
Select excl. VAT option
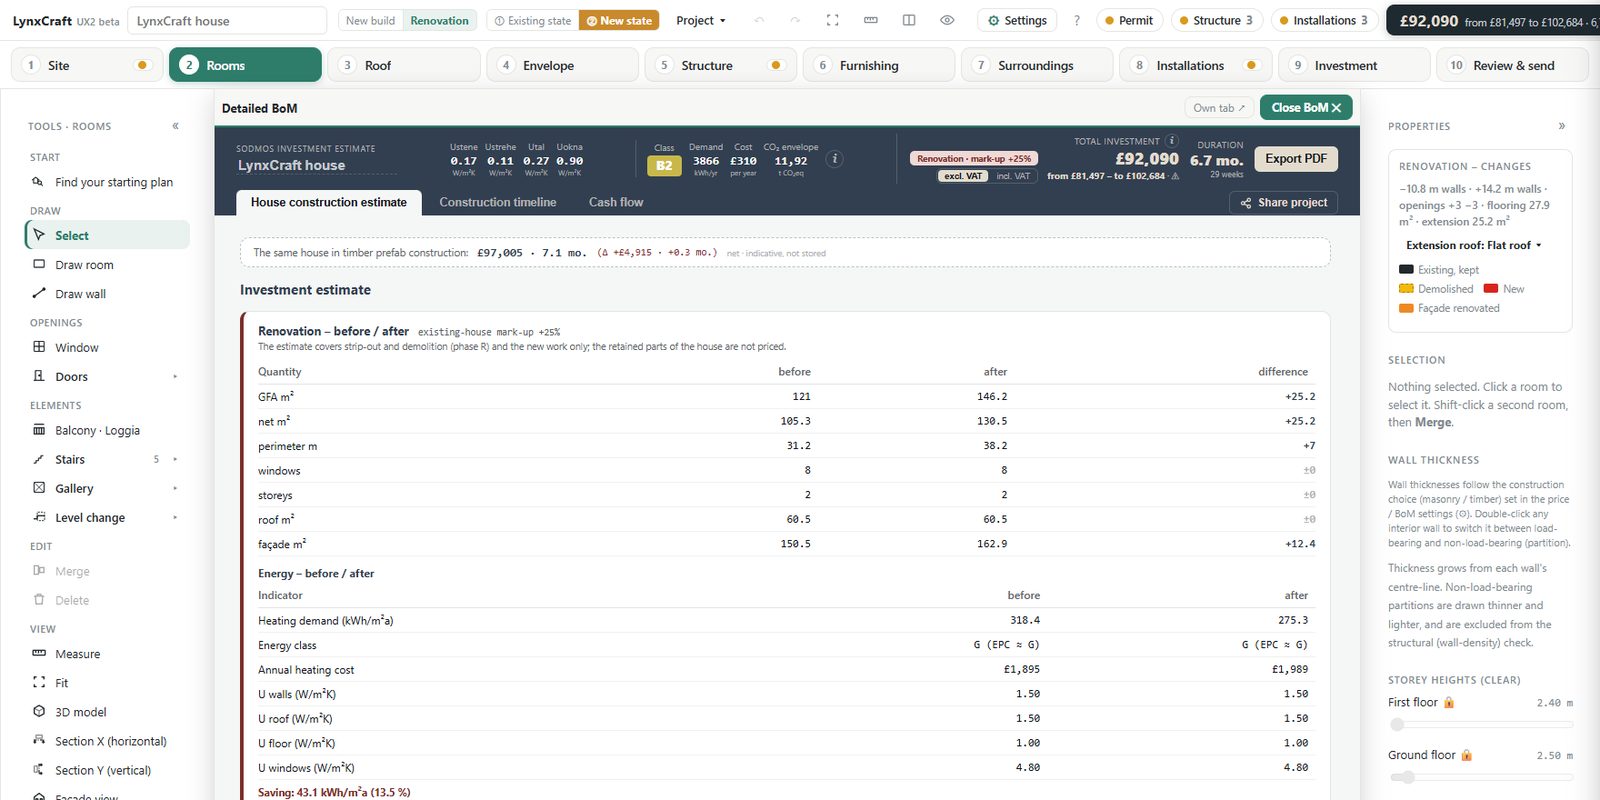(963, 176)
